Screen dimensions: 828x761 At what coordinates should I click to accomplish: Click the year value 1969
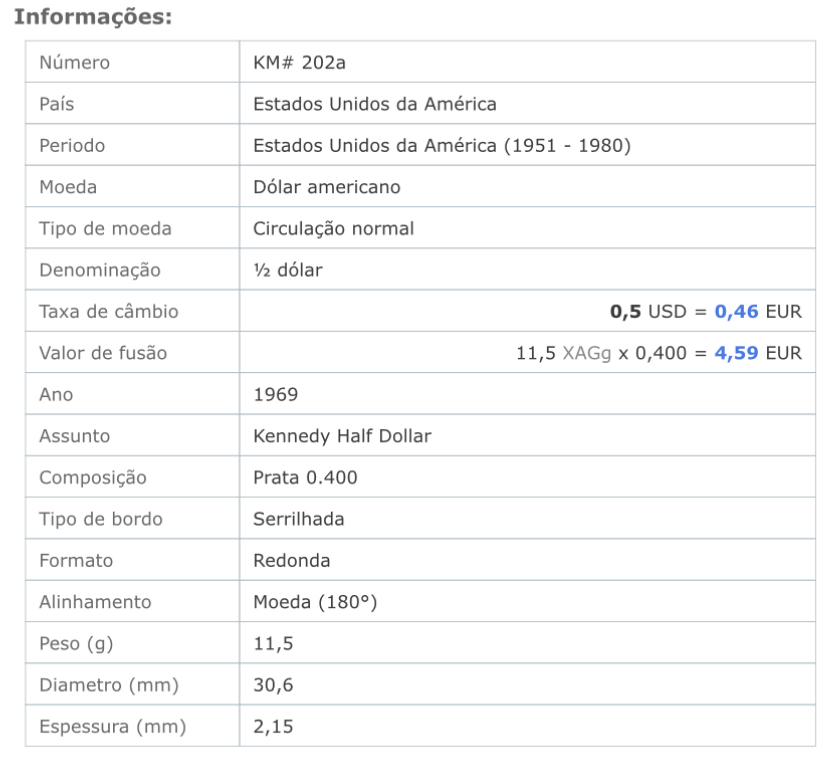276,394
